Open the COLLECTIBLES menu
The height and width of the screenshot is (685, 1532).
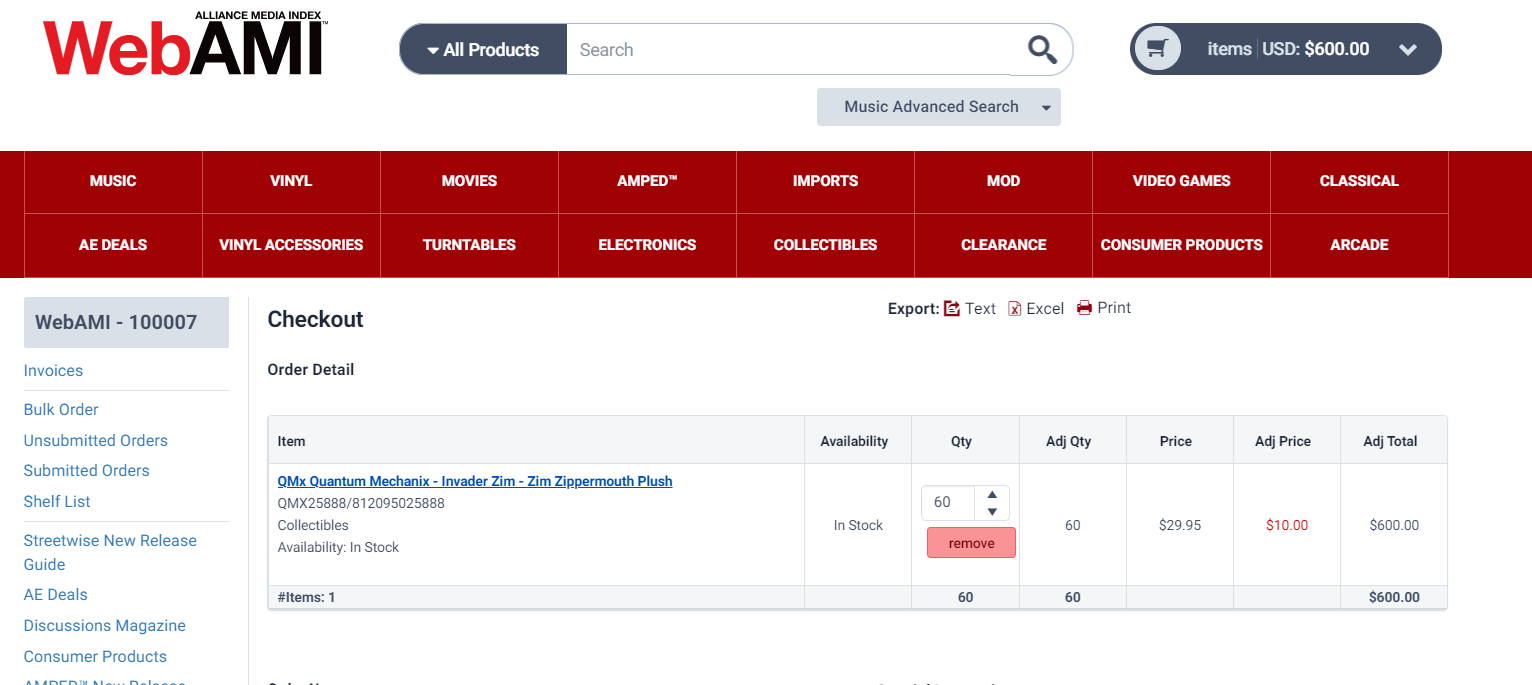(825, 245)
